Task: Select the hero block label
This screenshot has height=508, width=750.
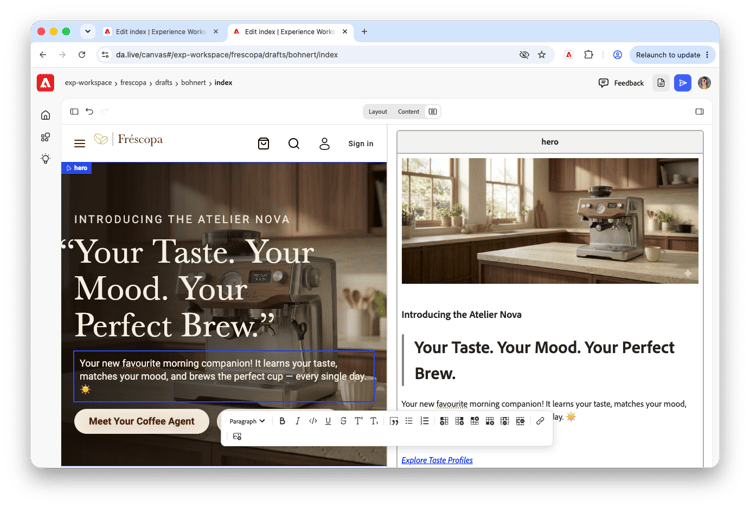Action: tap(77, 168)
